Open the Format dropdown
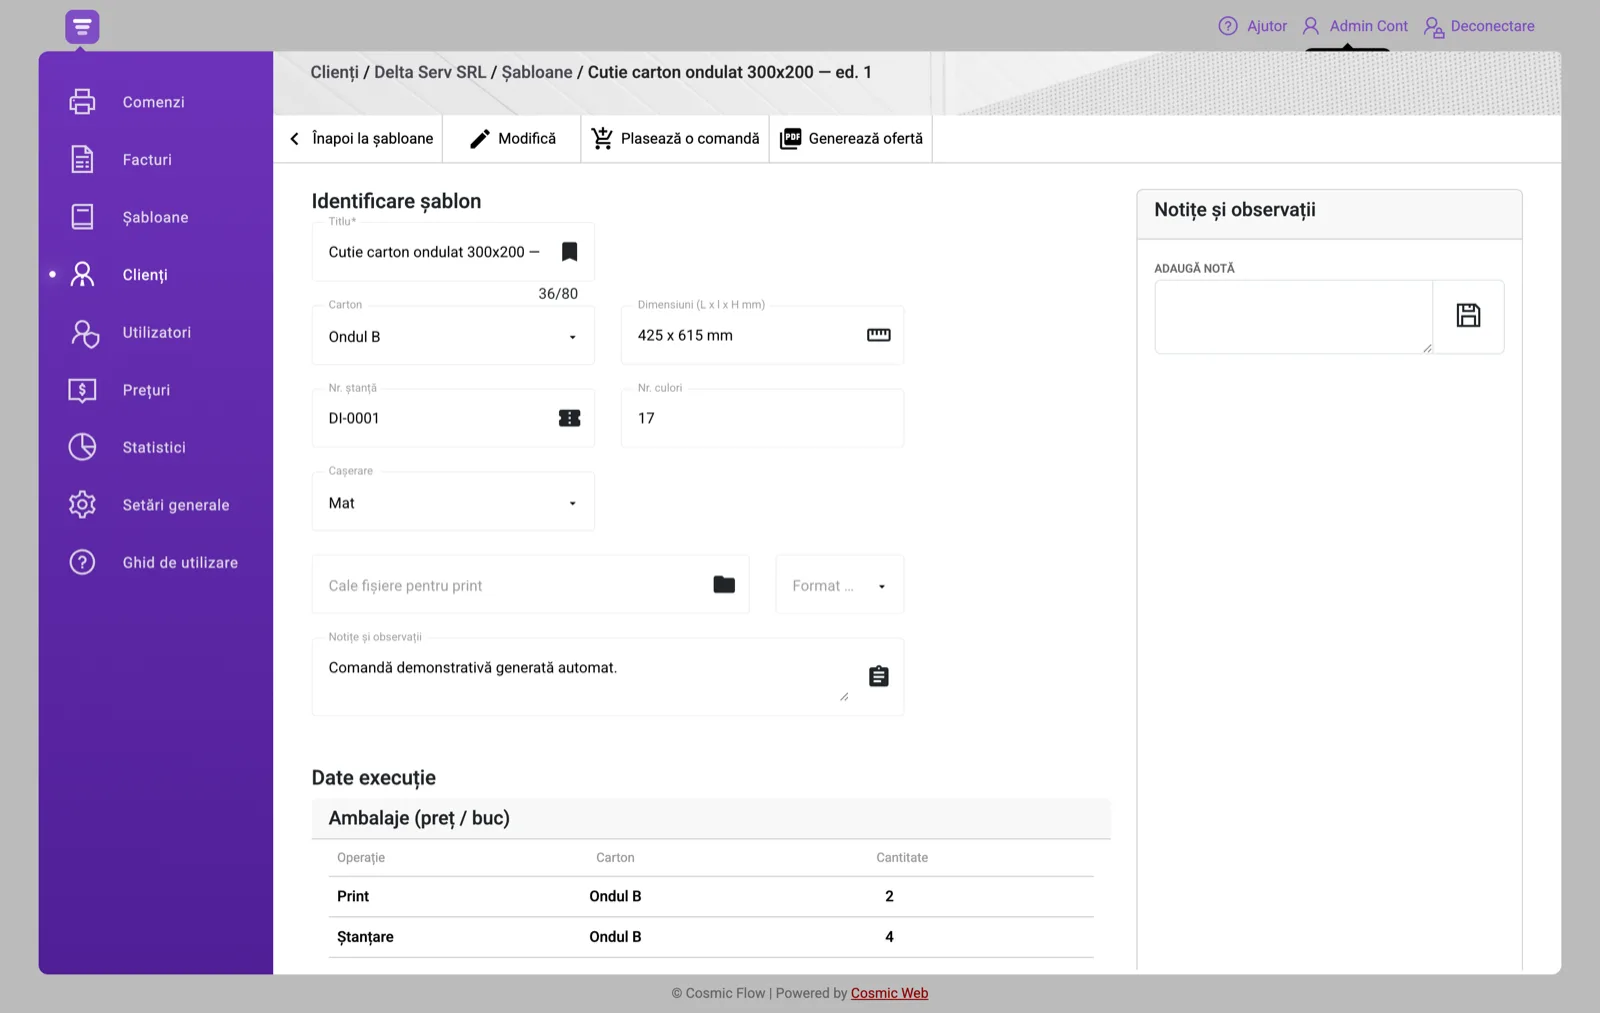This screenshot has width=1600, height=1013. click(x=839, y=585)
